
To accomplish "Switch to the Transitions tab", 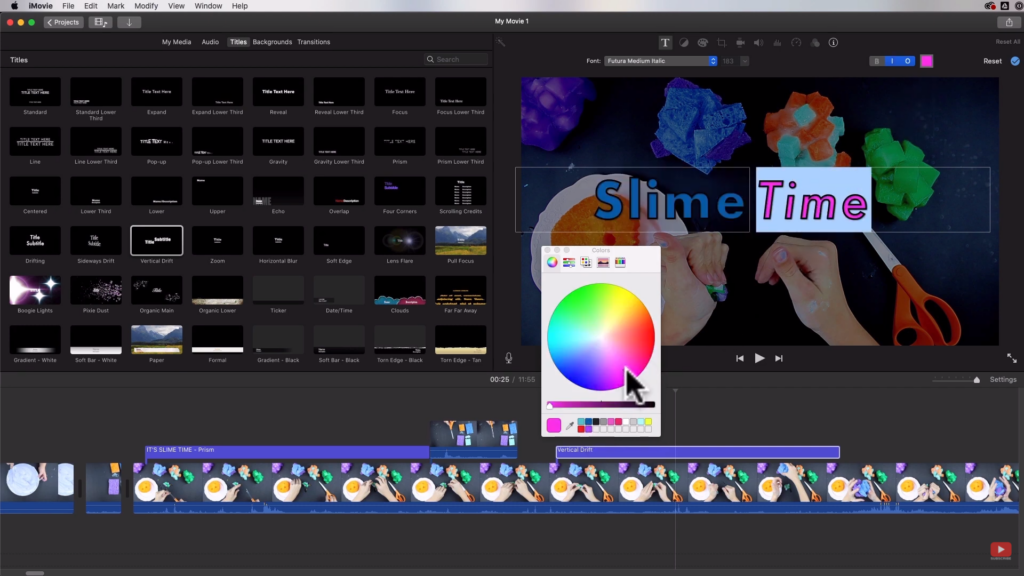I will click(313, 42).
